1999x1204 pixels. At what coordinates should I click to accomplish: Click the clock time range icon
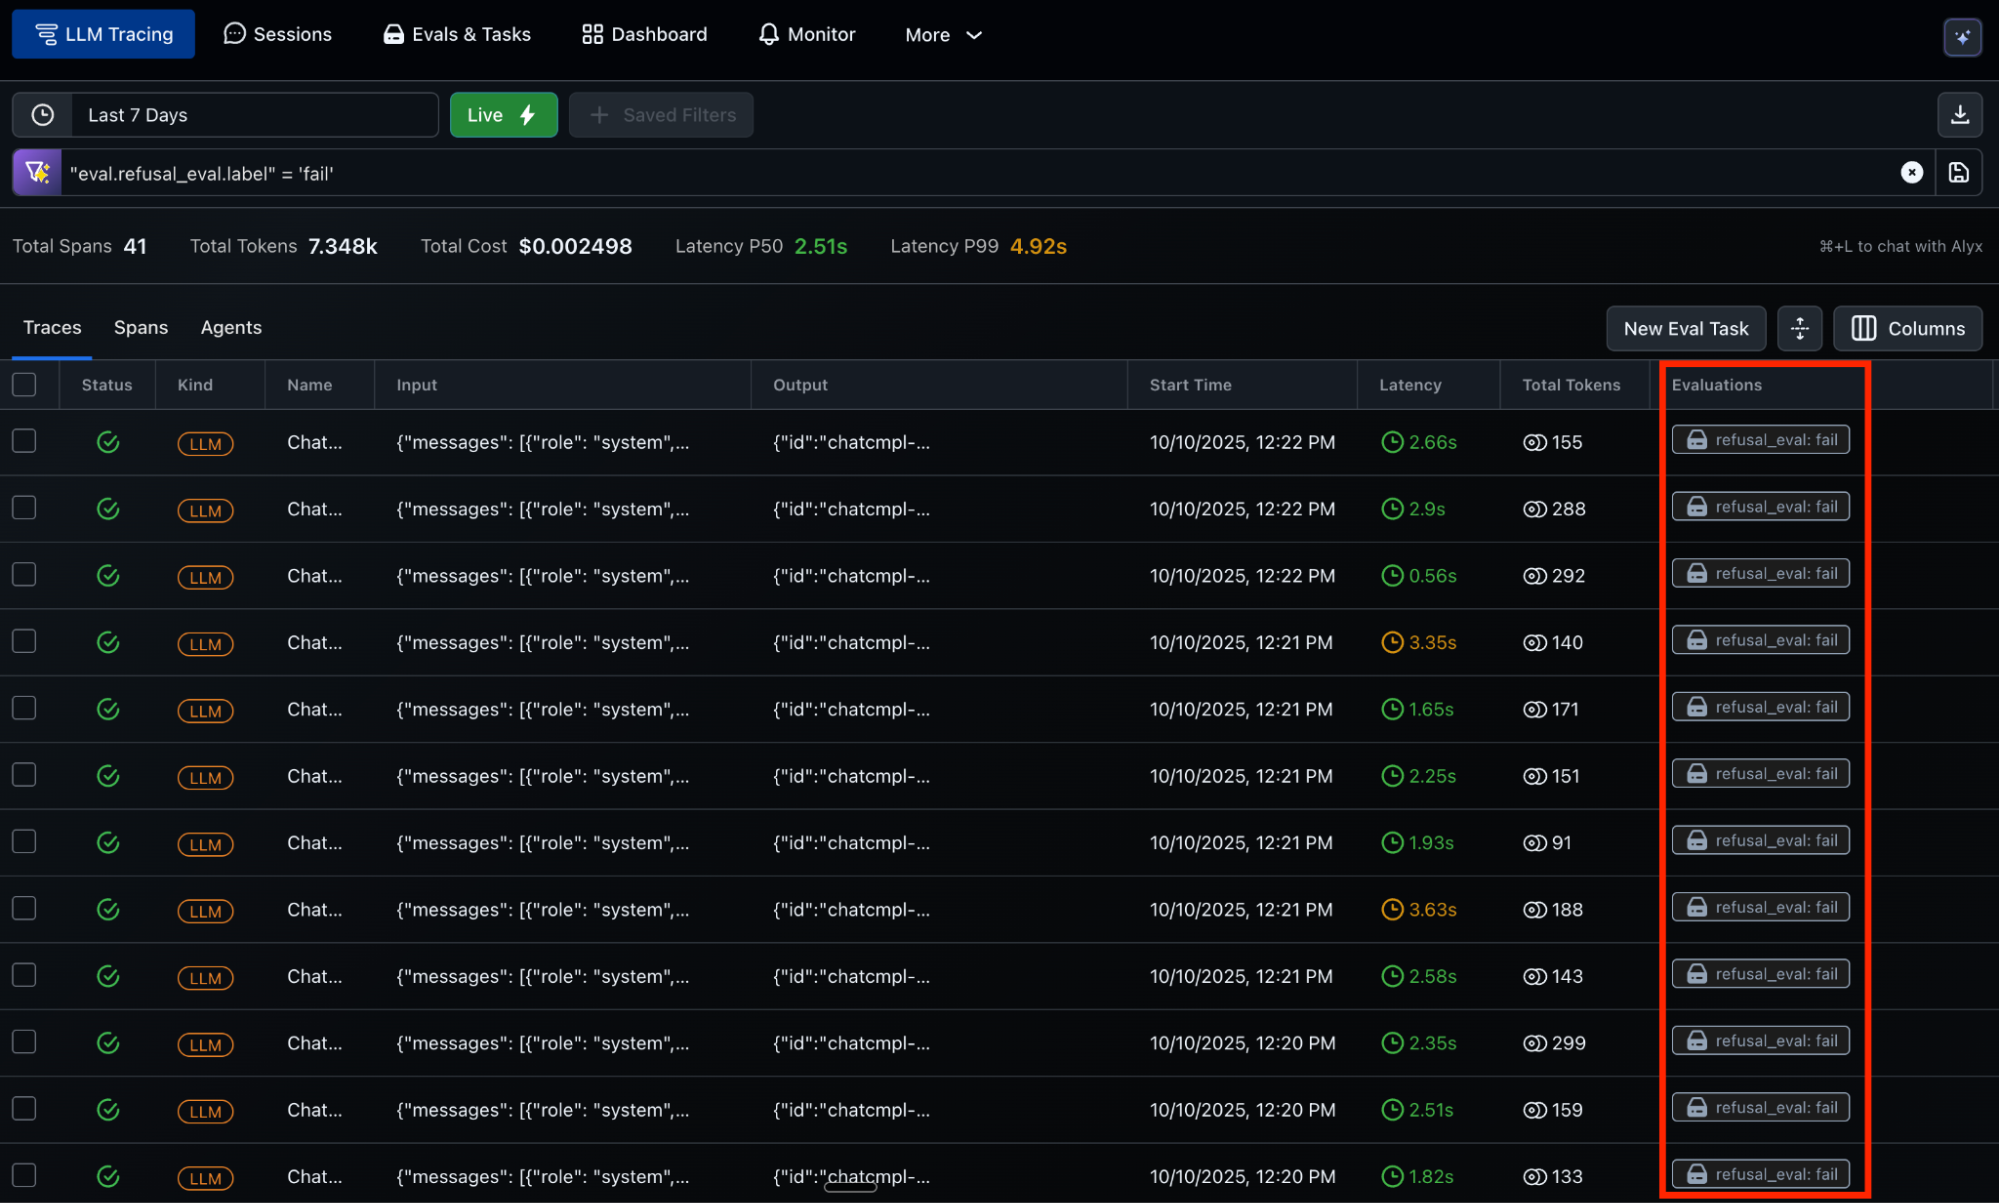42,115
